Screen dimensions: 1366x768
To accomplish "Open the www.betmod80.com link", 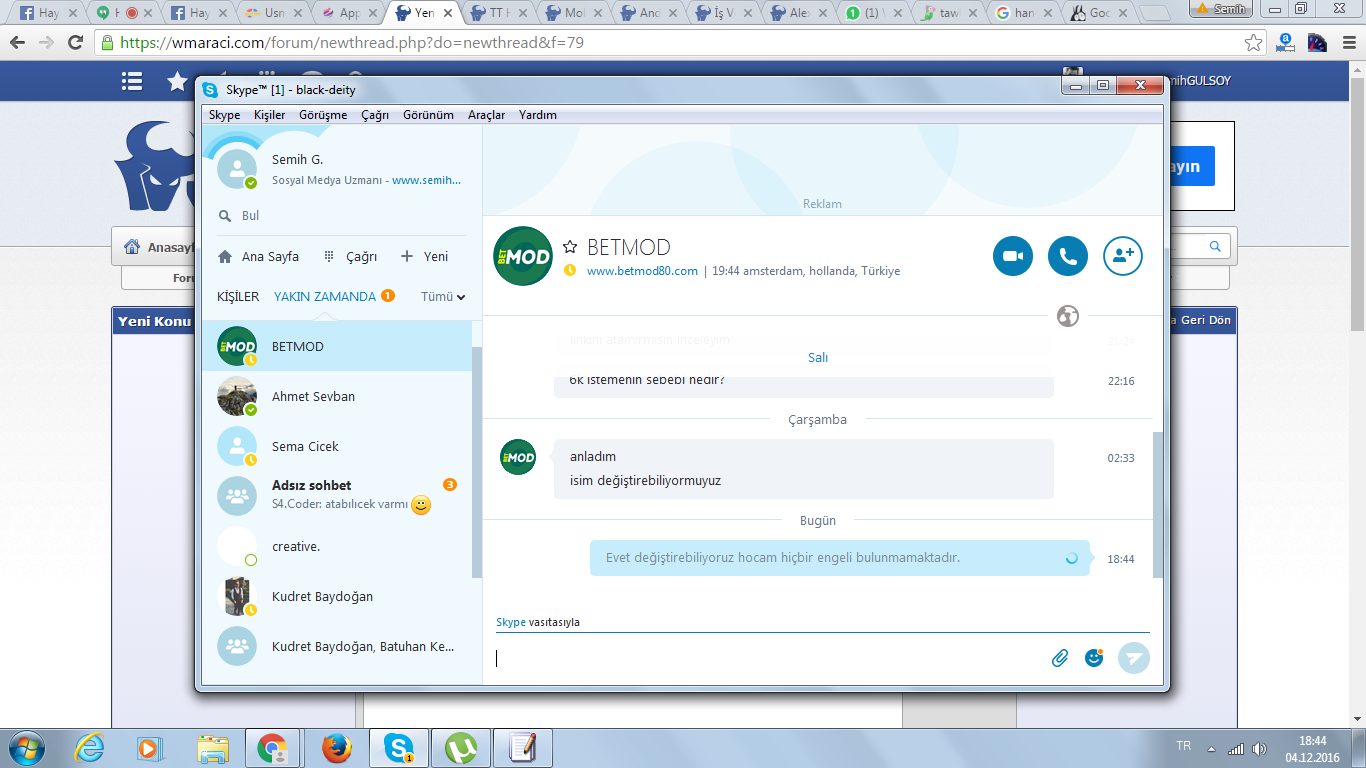I will click(642, 271).
